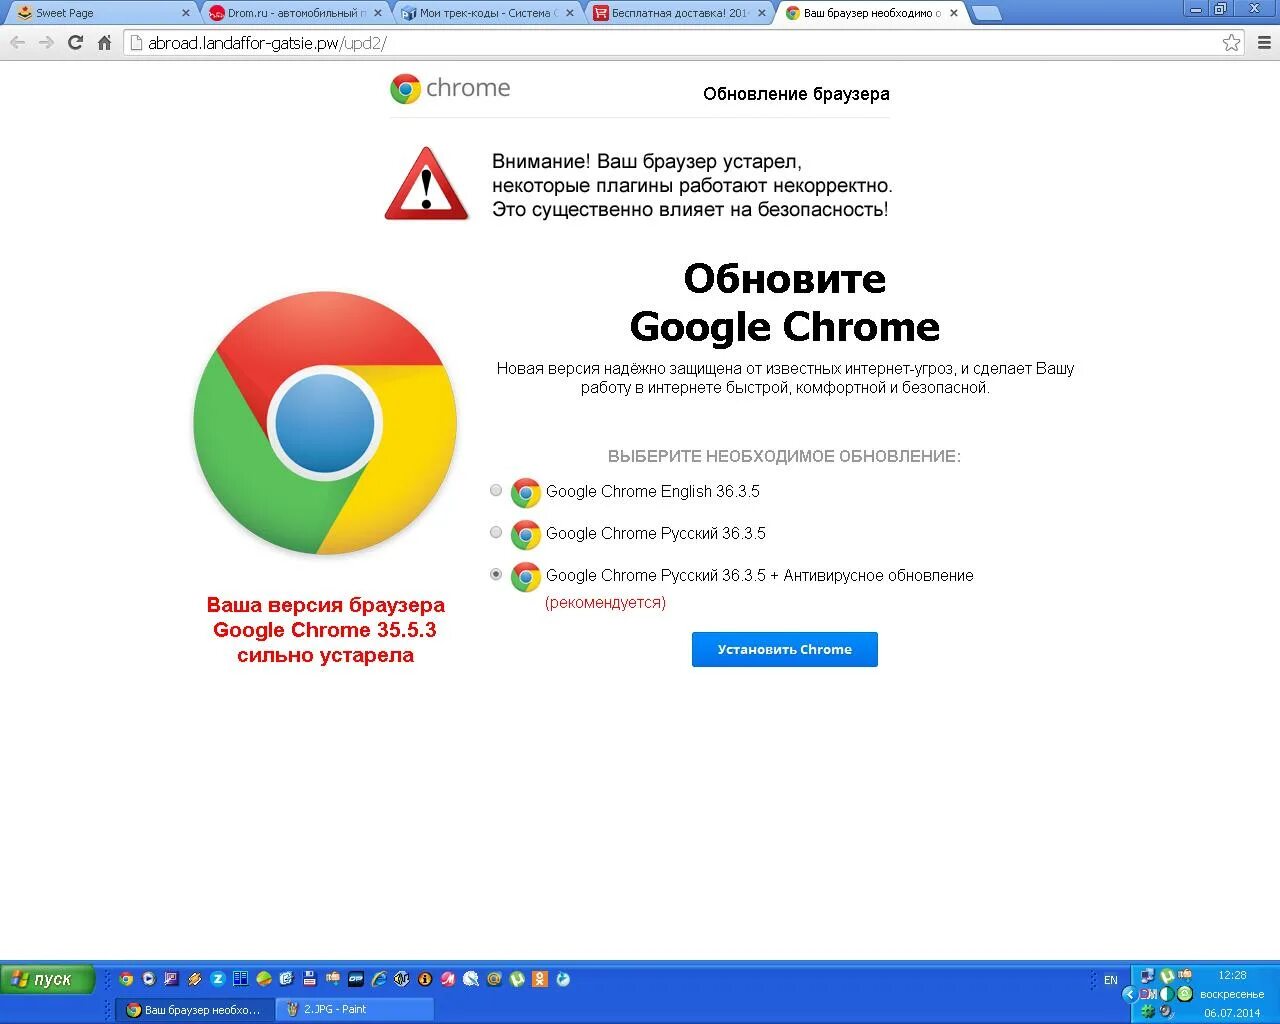Click the large Chrome logo image

coord(325,423)
